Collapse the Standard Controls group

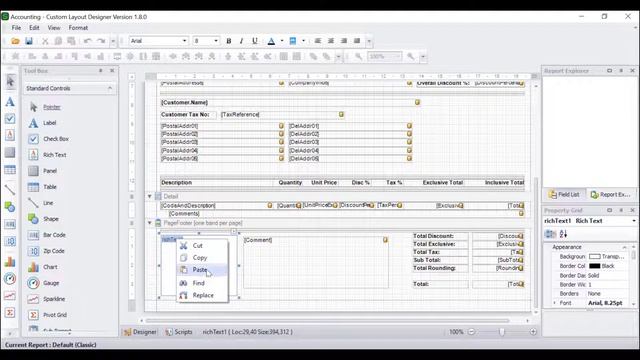tap(110, 88)
